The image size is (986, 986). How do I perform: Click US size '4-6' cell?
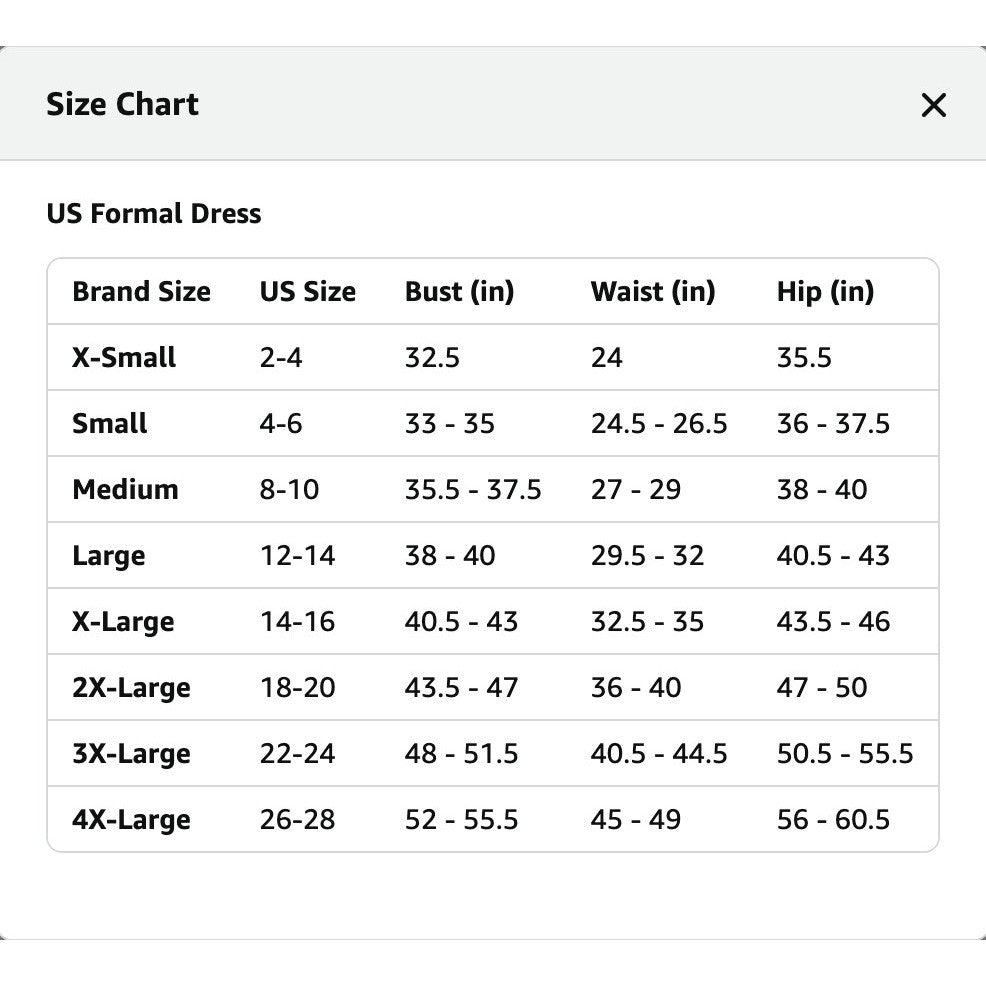click(281, 424)
